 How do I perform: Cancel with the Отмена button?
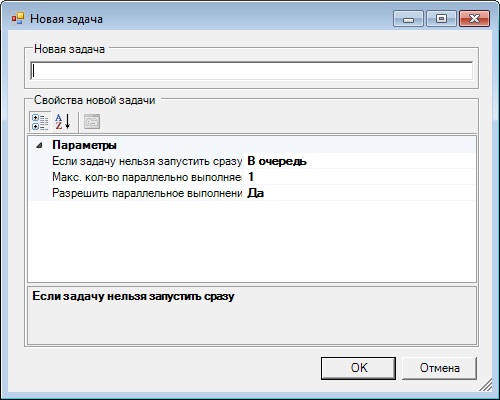(440, 368)
